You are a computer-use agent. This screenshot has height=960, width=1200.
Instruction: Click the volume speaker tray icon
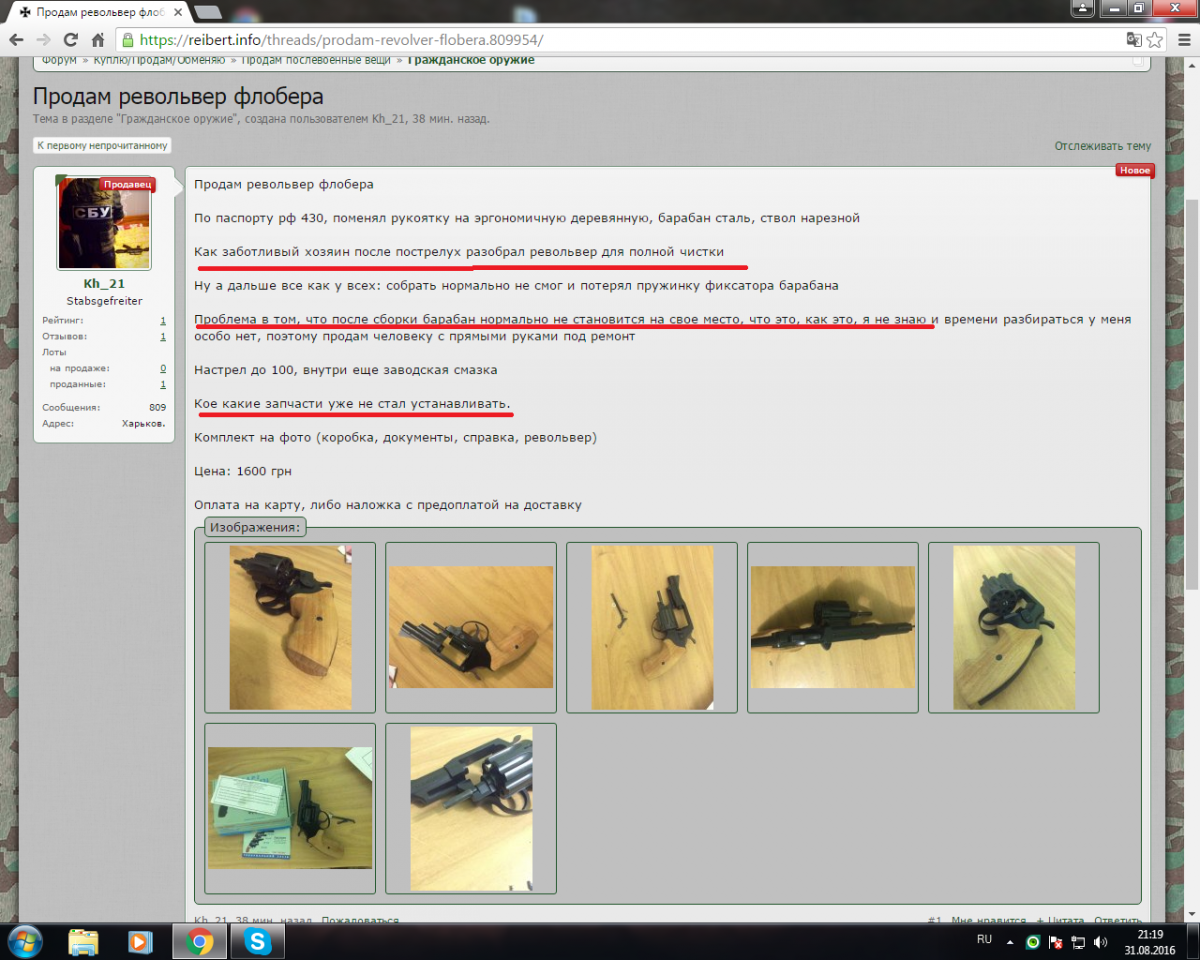click(1100, 942)
